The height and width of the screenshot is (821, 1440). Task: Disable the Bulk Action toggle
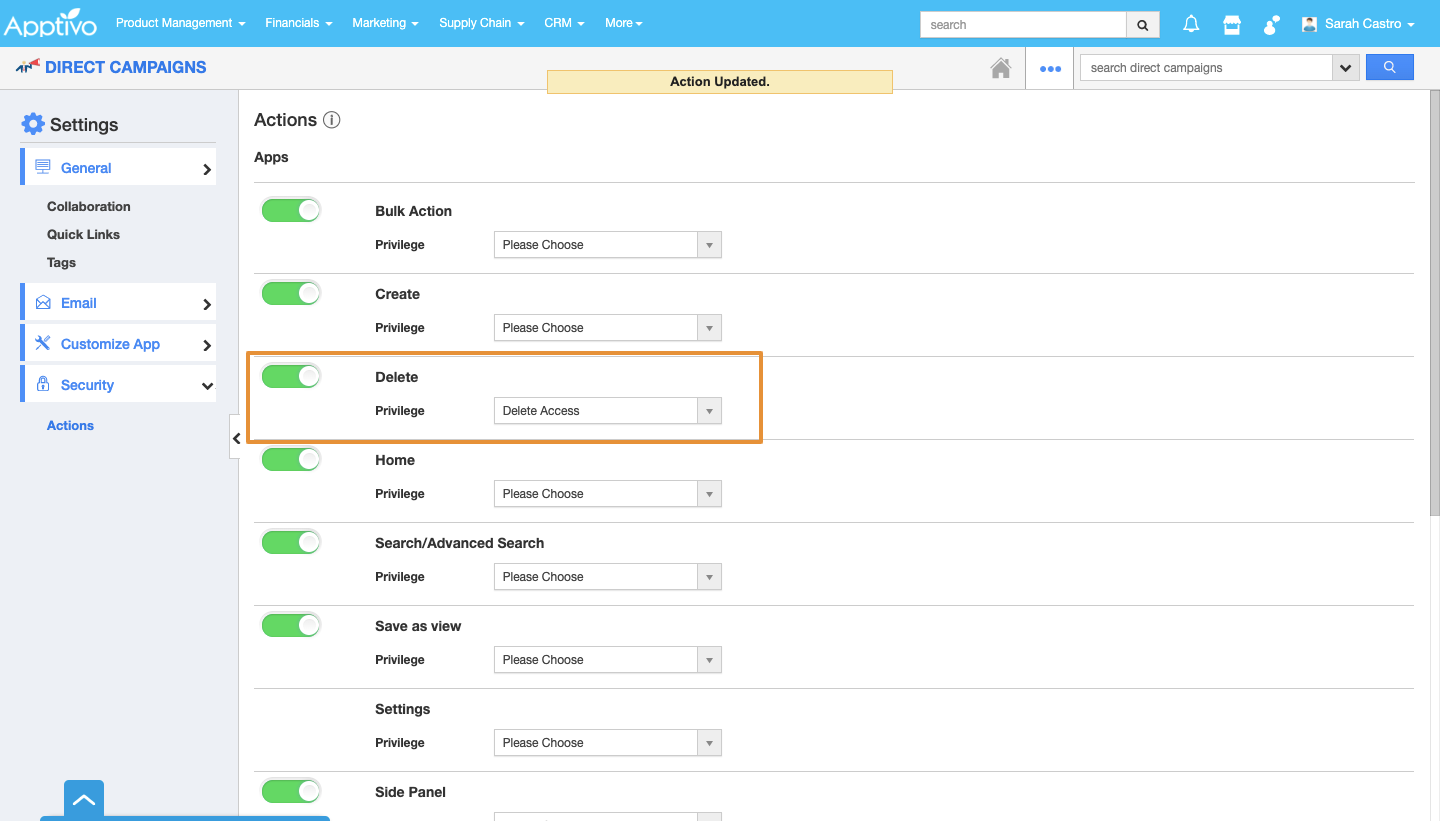click(291, 210)
